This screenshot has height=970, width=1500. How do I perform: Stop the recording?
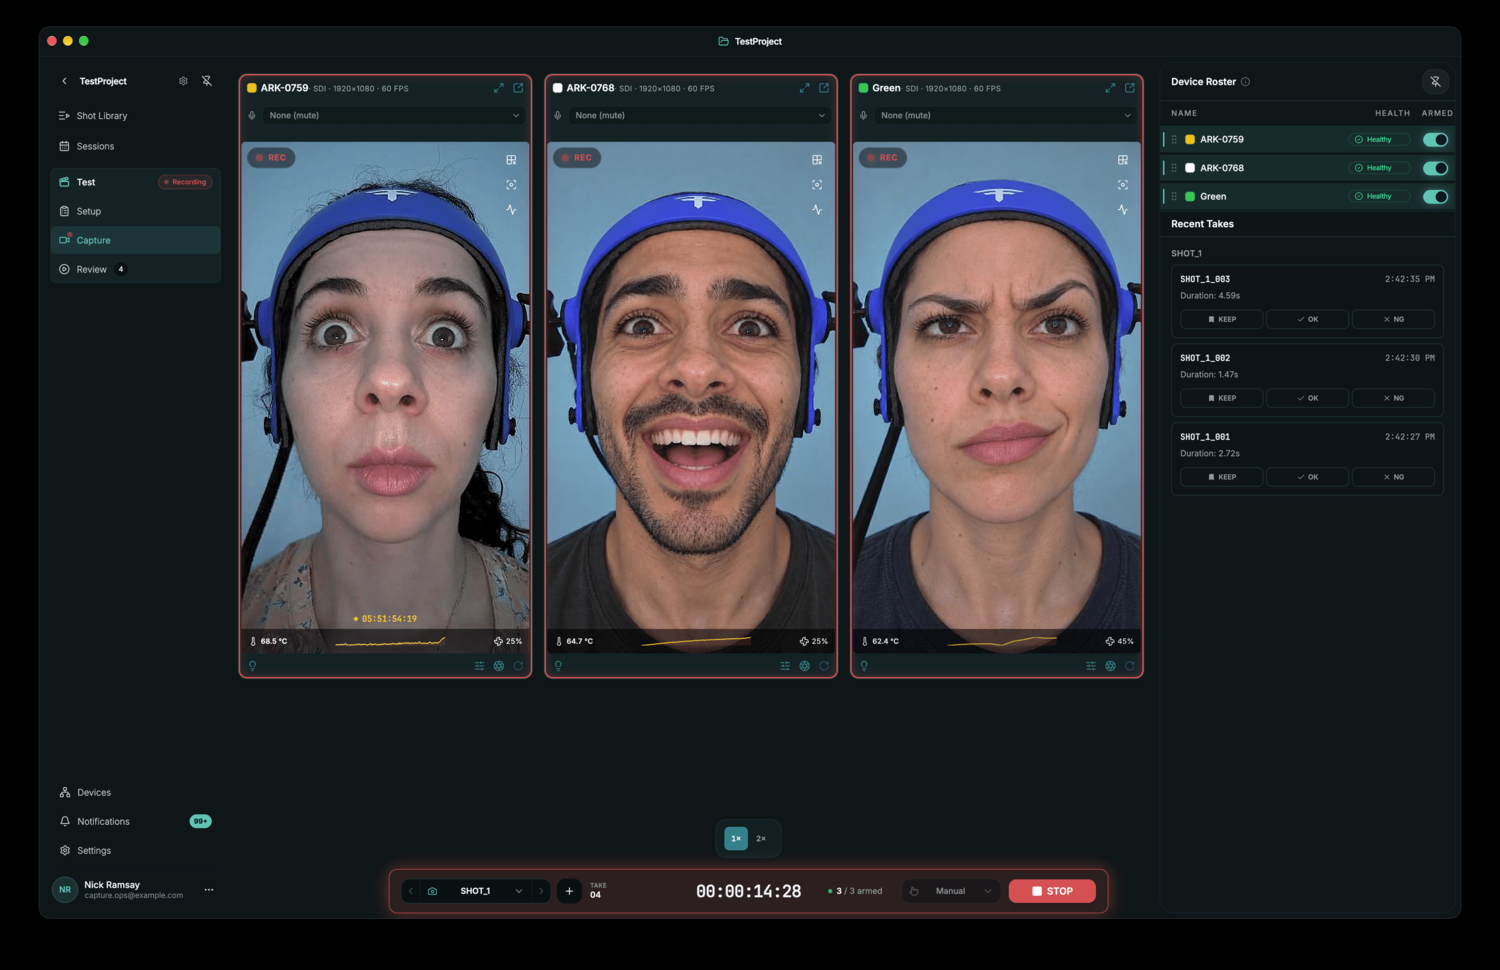[x=1052, y=891]
